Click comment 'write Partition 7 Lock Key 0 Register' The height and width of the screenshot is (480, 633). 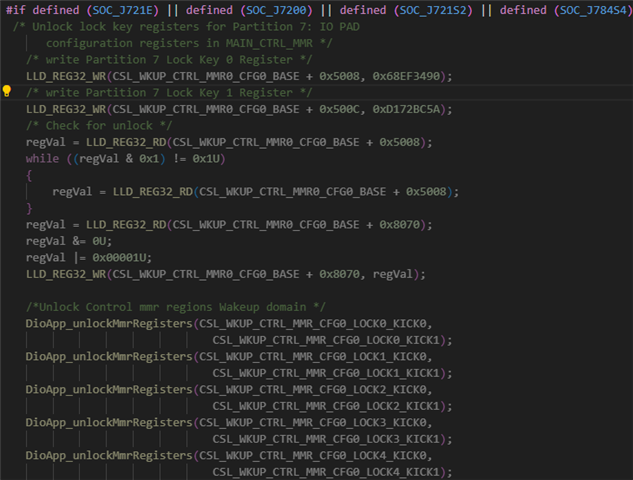(169, 60)
